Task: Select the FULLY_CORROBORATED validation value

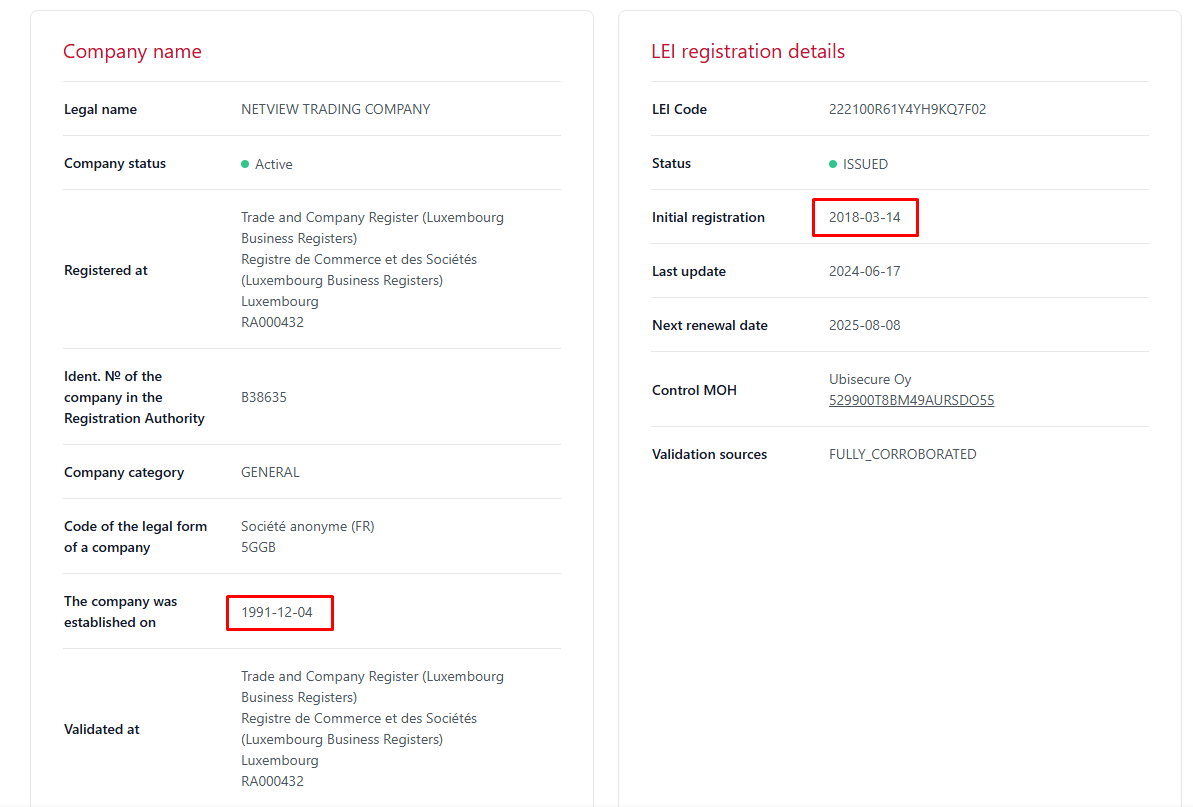Action: point(902,455)
